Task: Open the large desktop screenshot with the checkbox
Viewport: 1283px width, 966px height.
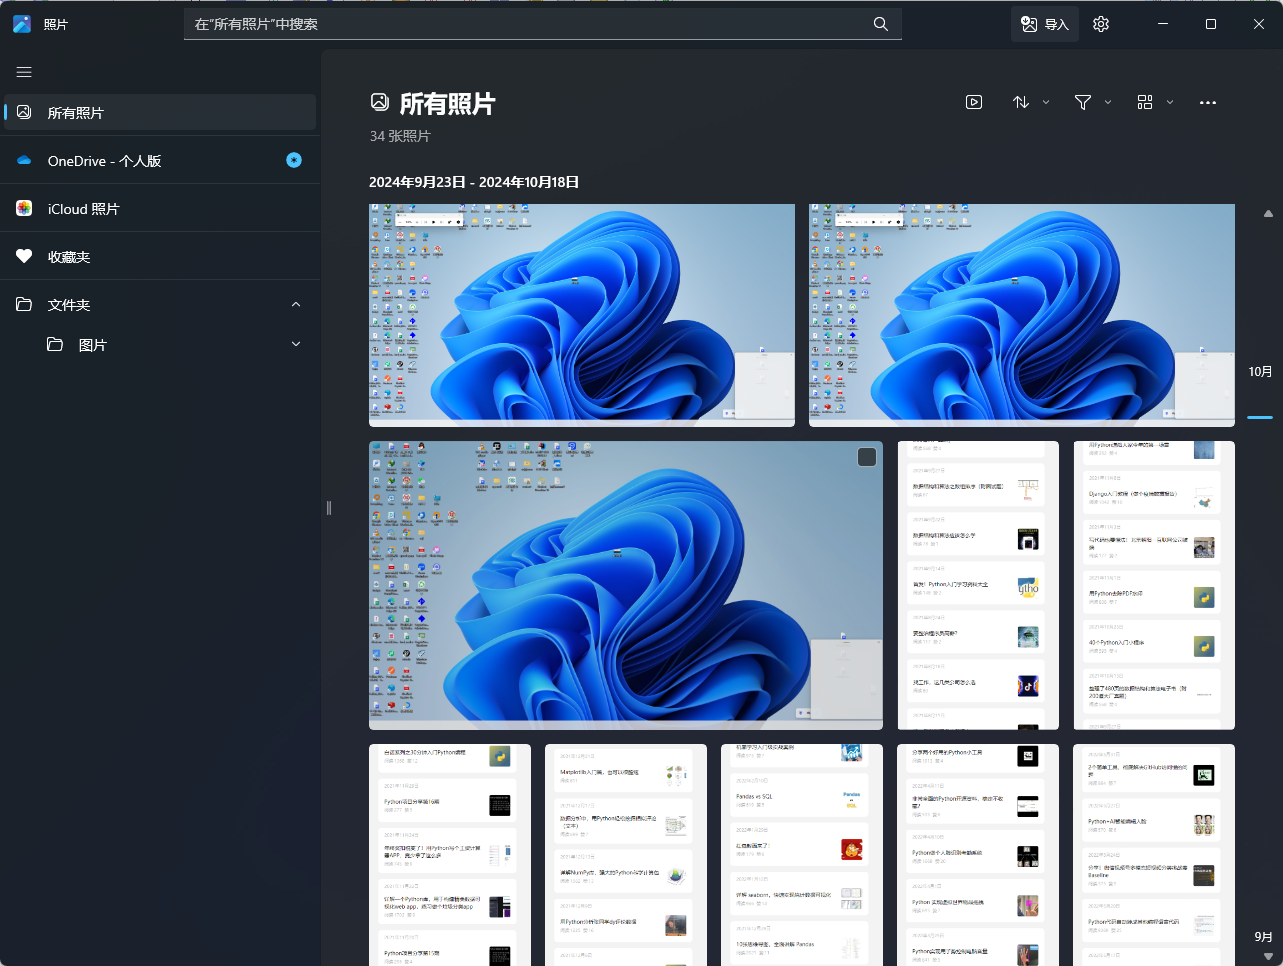Action: tap(626, 585)
